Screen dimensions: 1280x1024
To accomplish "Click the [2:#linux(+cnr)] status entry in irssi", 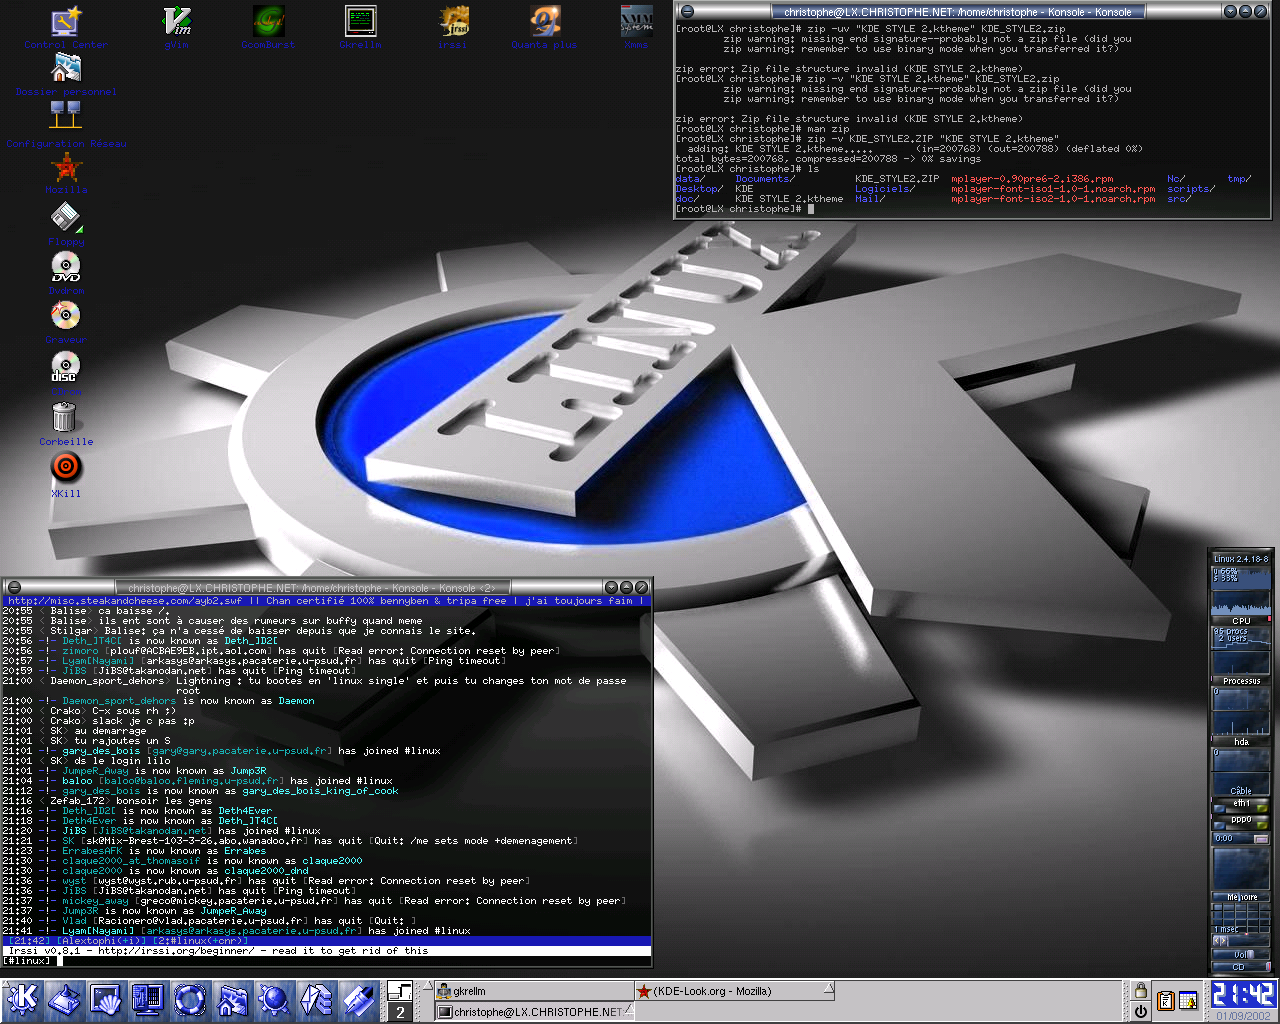I will pyautogui.click(x=200, y=941).
